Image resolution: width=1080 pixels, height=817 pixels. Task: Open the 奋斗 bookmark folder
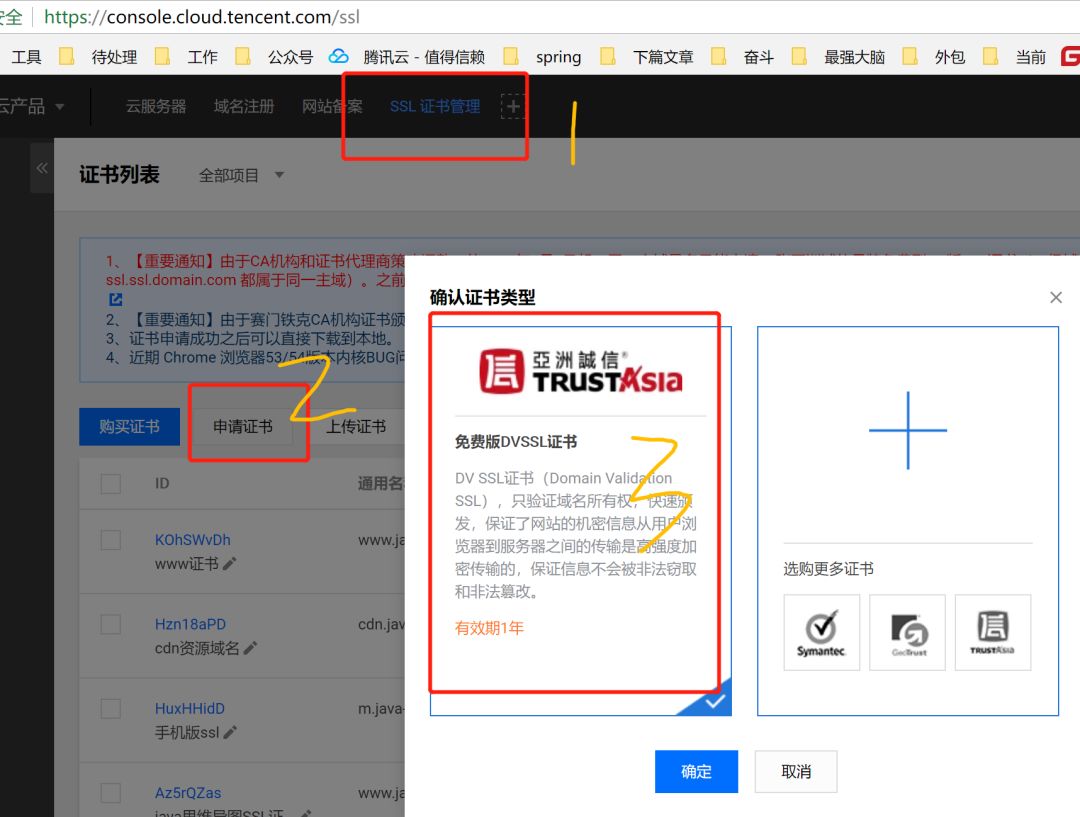pos(742,56)
